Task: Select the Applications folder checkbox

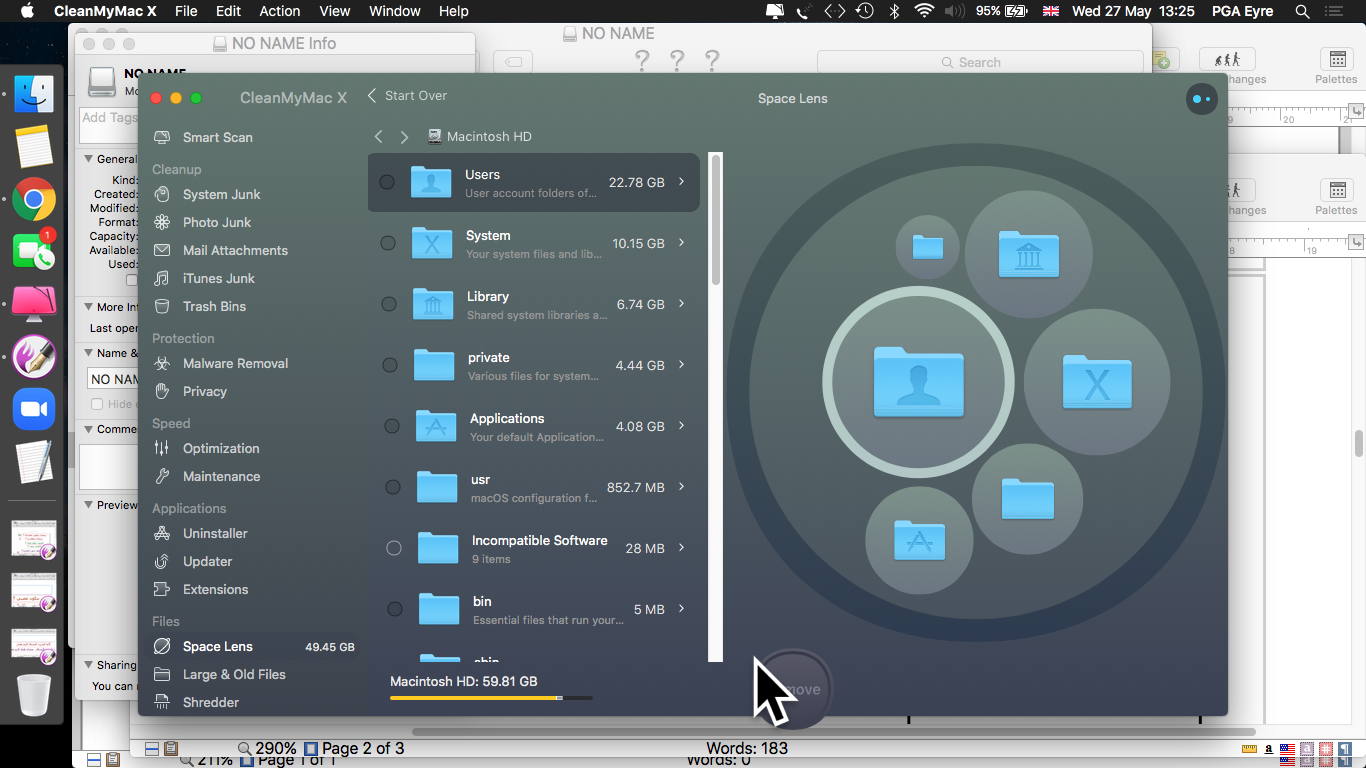Action: (x=392, y=426)
